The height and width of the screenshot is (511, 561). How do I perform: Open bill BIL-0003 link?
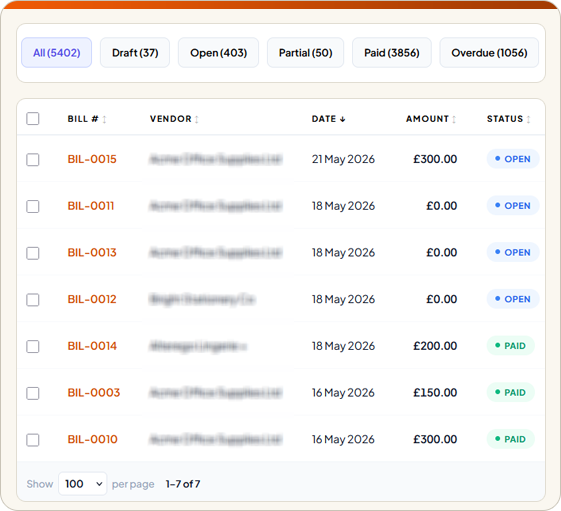pos(94,393)
